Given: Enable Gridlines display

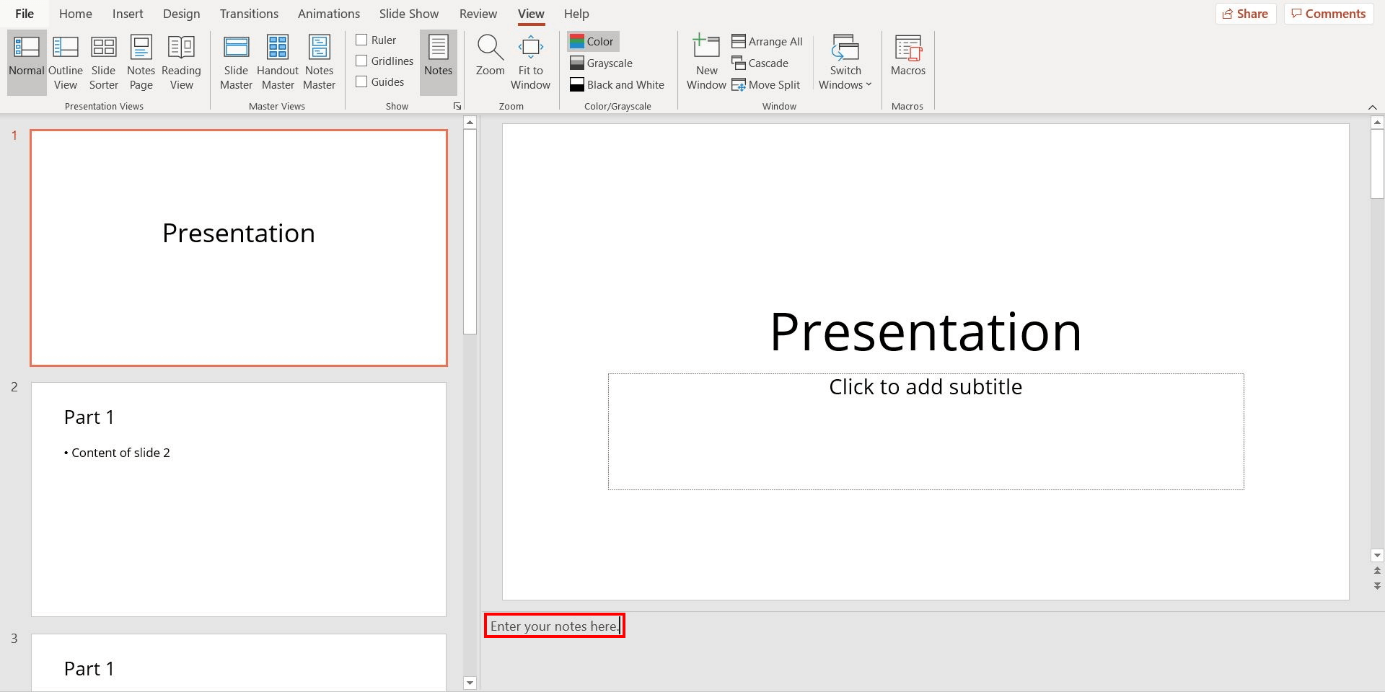Looking at the screenshot, I should point(361,60).
